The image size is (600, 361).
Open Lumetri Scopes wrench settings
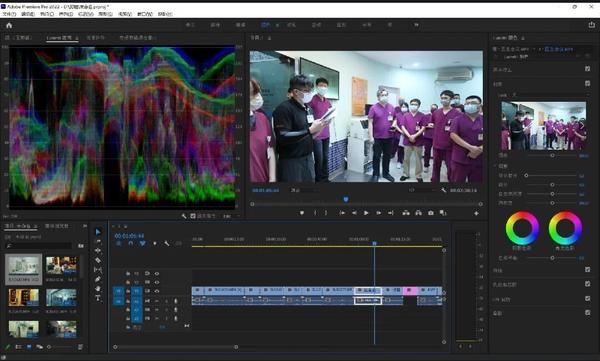click(x=184, y=216)
